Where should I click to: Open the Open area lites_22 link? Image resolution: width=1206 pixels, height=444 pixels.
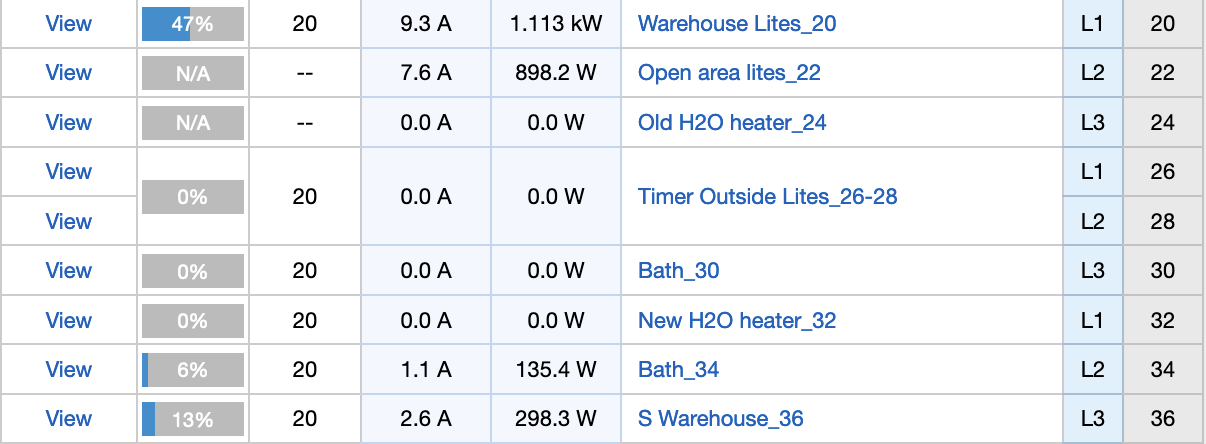click(729, 73)
